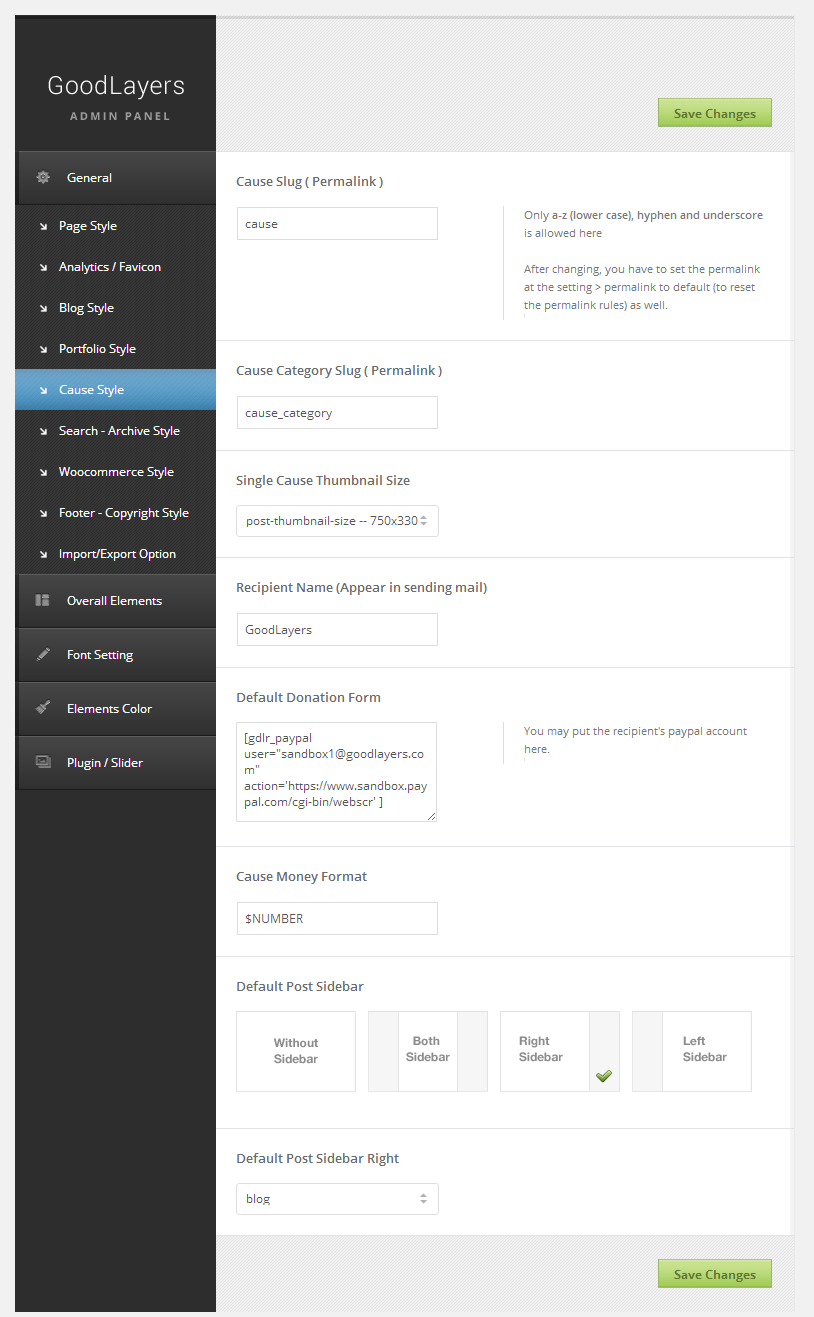Open the Default Post Sidebar Right dropdown
This screenshot has height=1317, width=814.
tap(337, 1199)
